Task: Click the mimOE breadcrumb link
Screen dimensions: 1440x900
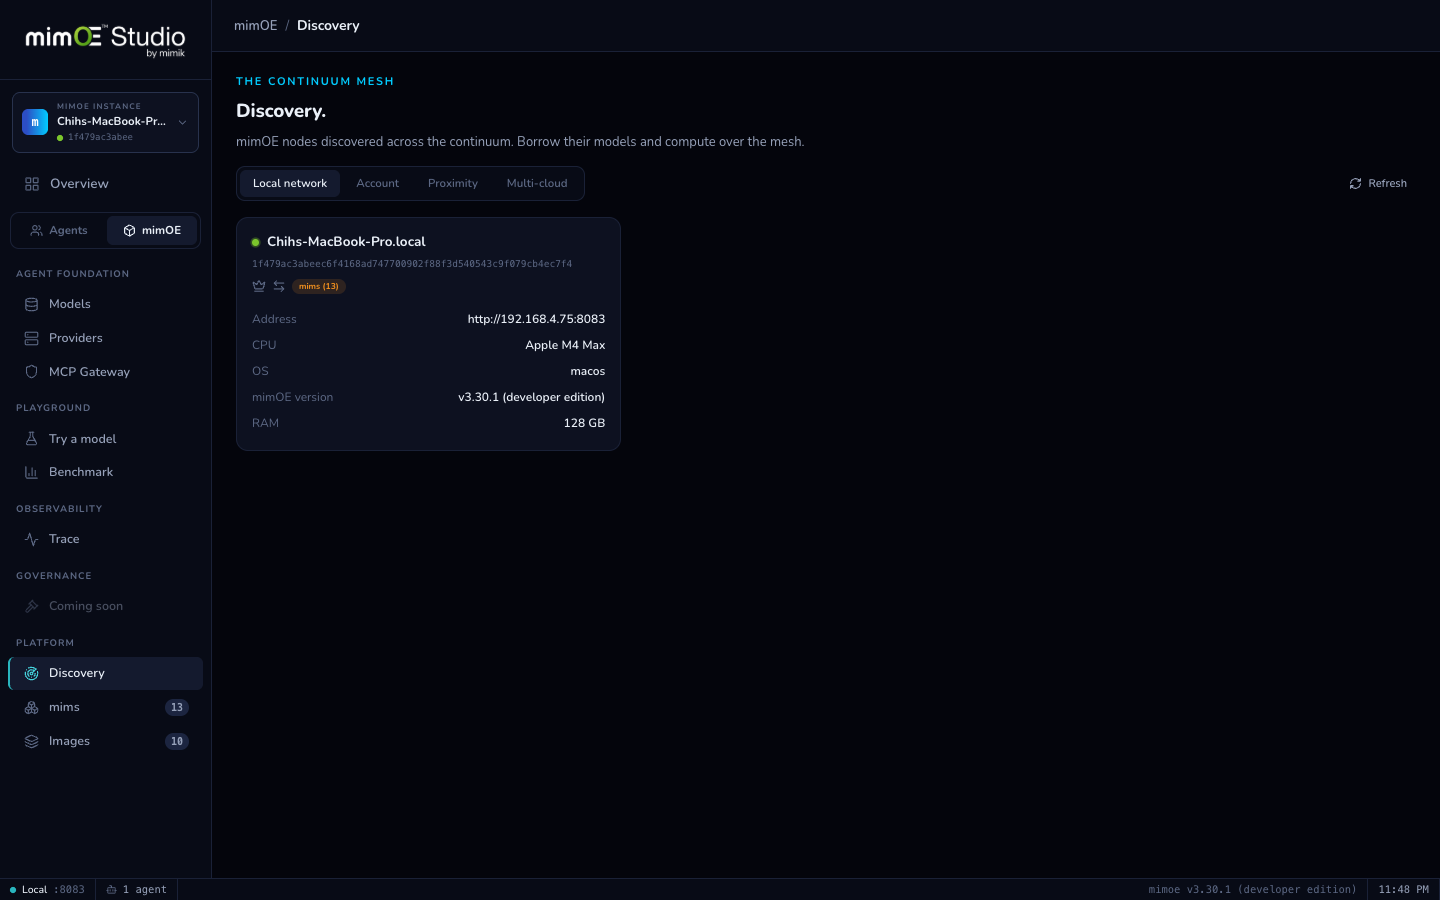Action: click(256, 26)
